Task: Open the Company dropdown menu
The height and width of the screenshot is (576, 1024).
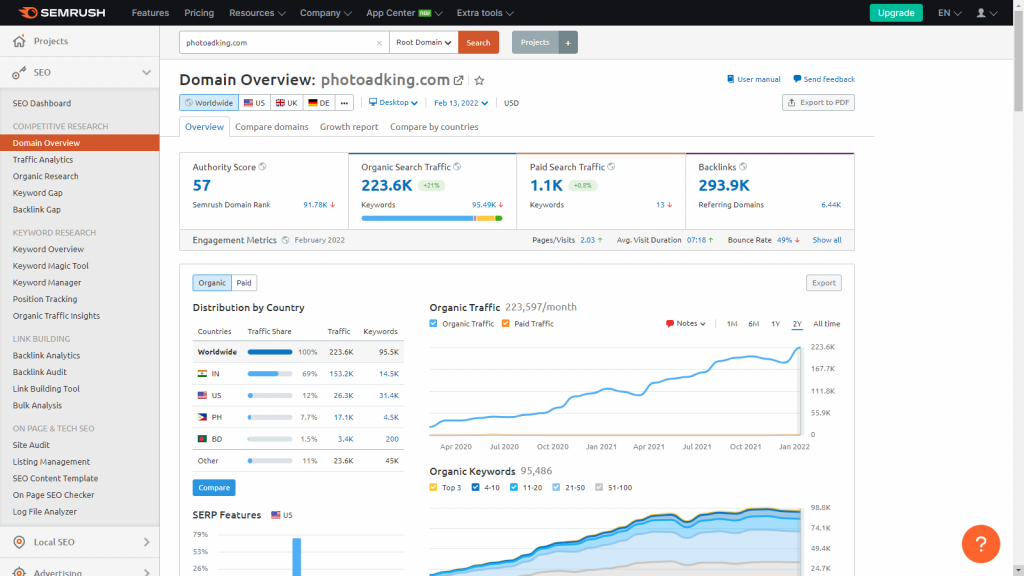Action: click(x=326, y=13)
